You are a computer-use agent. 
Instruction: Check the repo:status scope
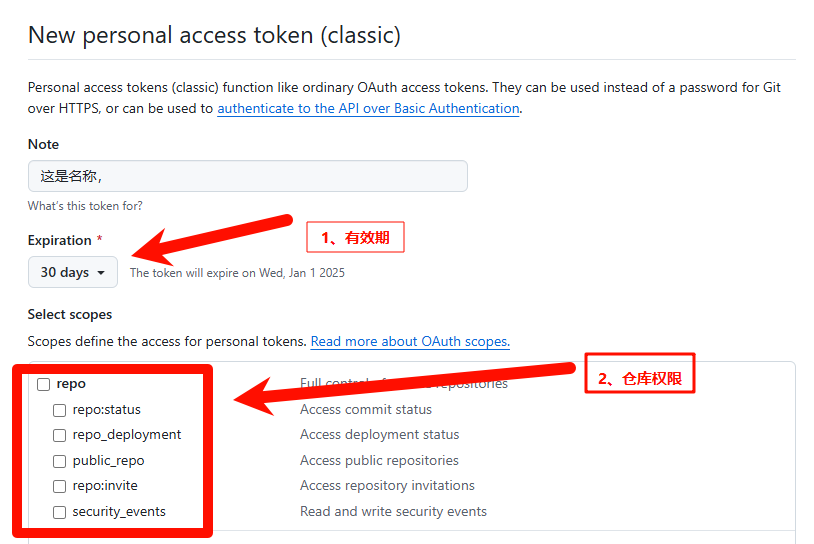tap(60, 410)
